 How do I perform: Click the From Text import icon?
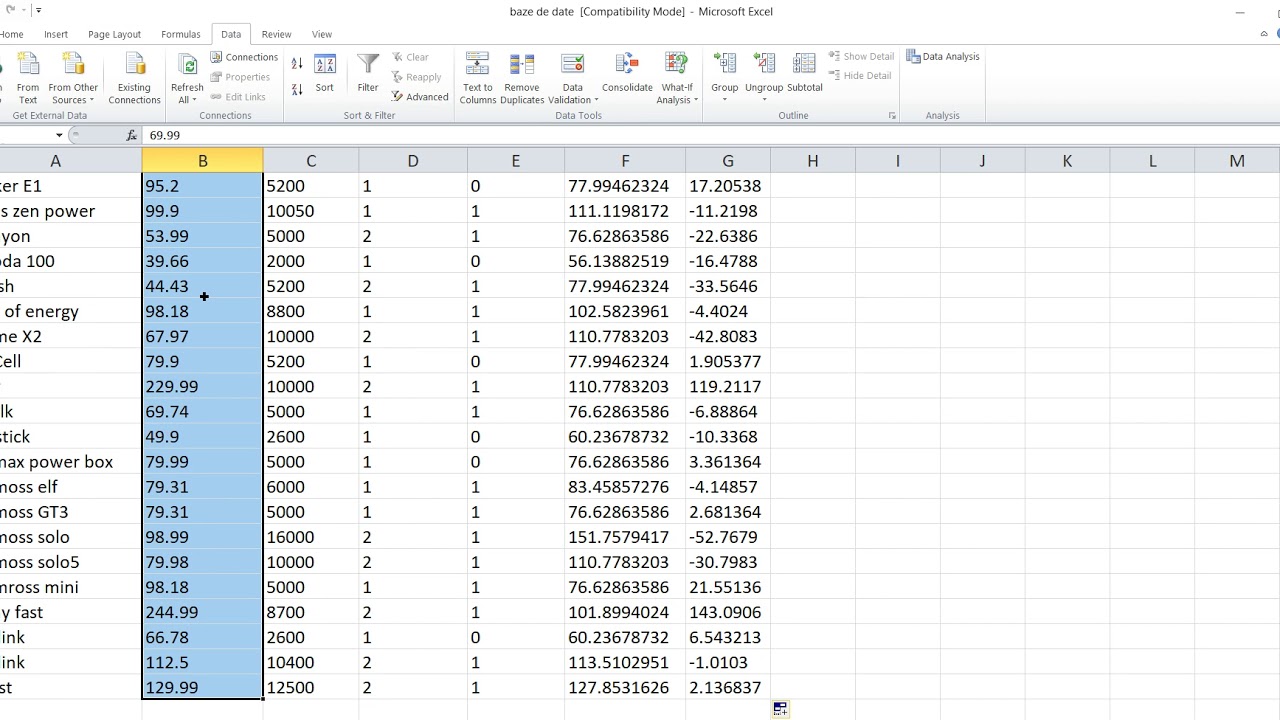[x=27, y=77]
